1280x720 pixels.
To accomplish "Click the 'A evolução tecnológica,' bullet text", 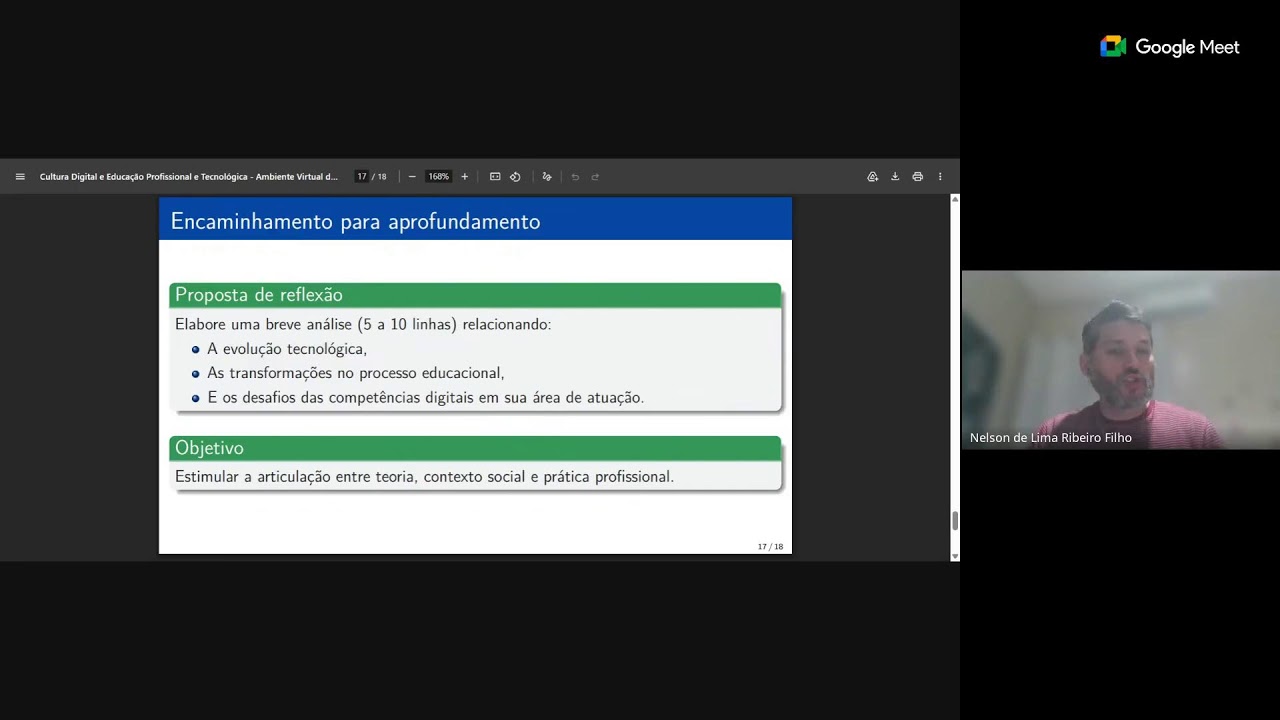I will point(287,349).
